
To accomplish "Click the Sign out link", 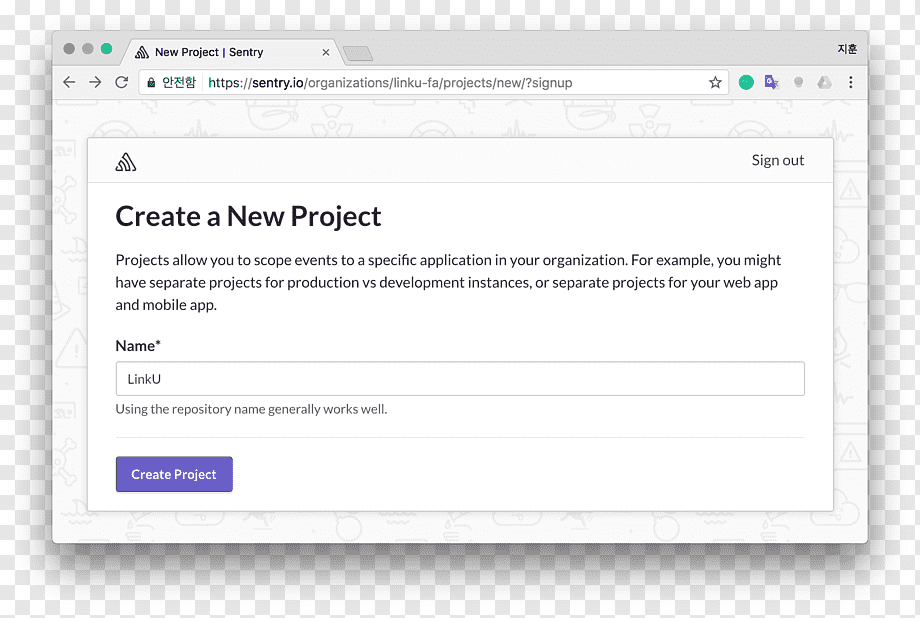I will (x=777, y=160).
